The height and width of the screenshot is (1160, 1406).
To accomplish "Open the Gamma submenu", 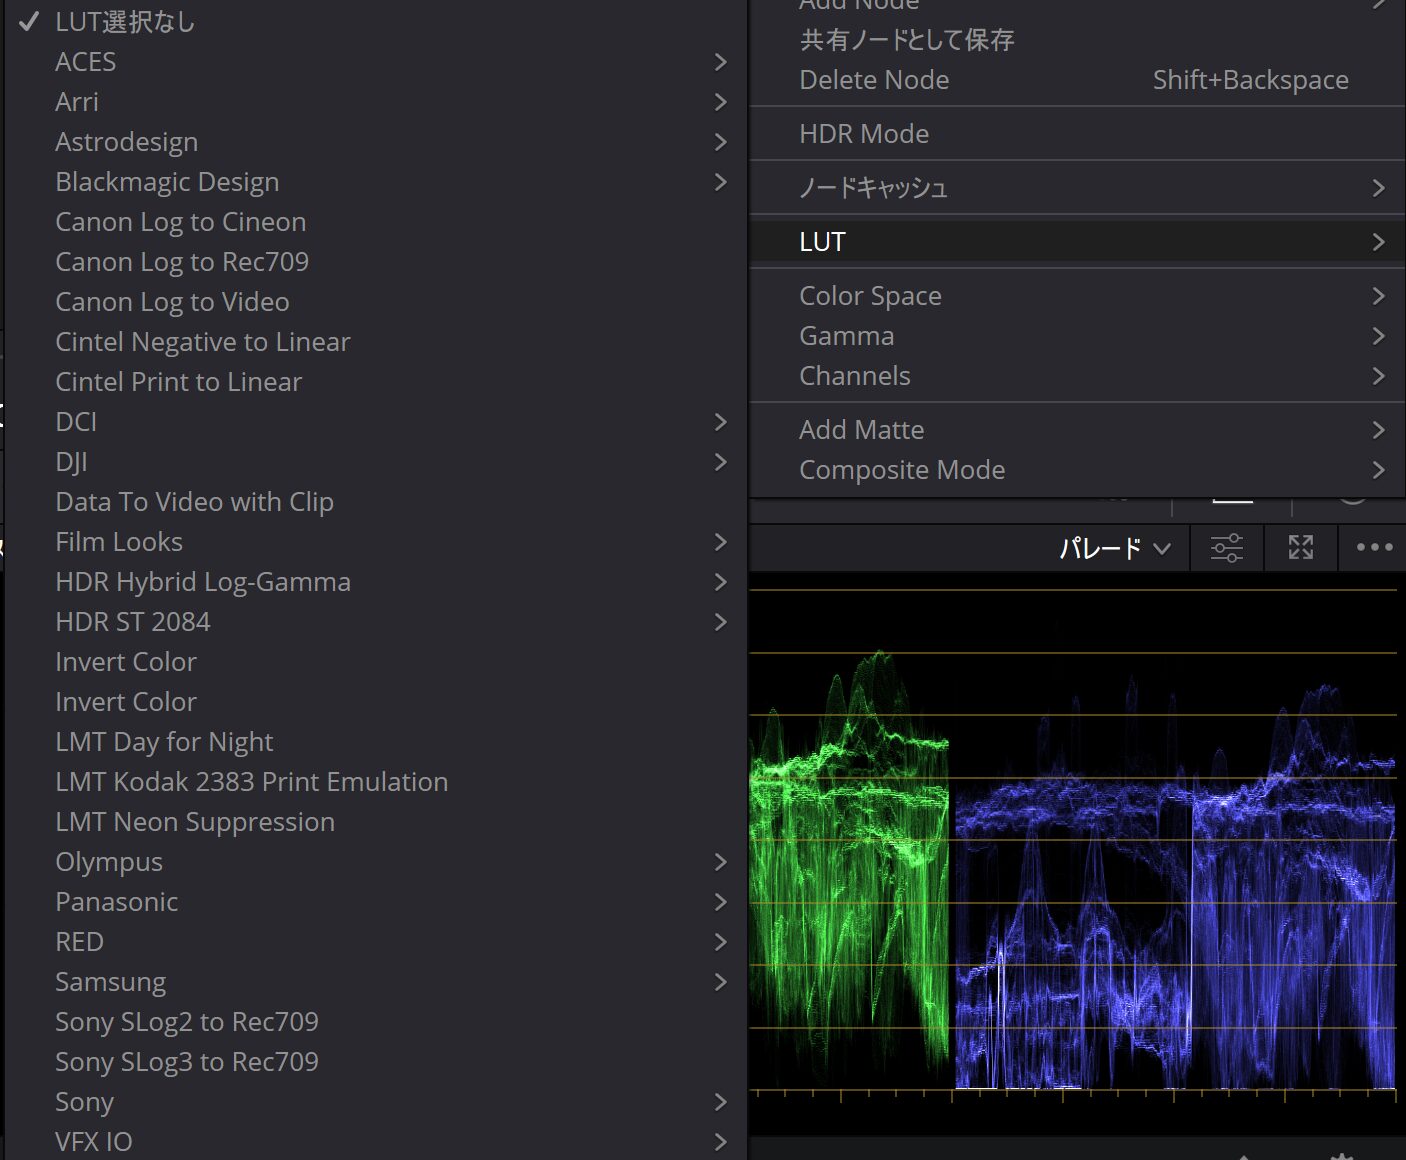I will tap(1077, 336).
